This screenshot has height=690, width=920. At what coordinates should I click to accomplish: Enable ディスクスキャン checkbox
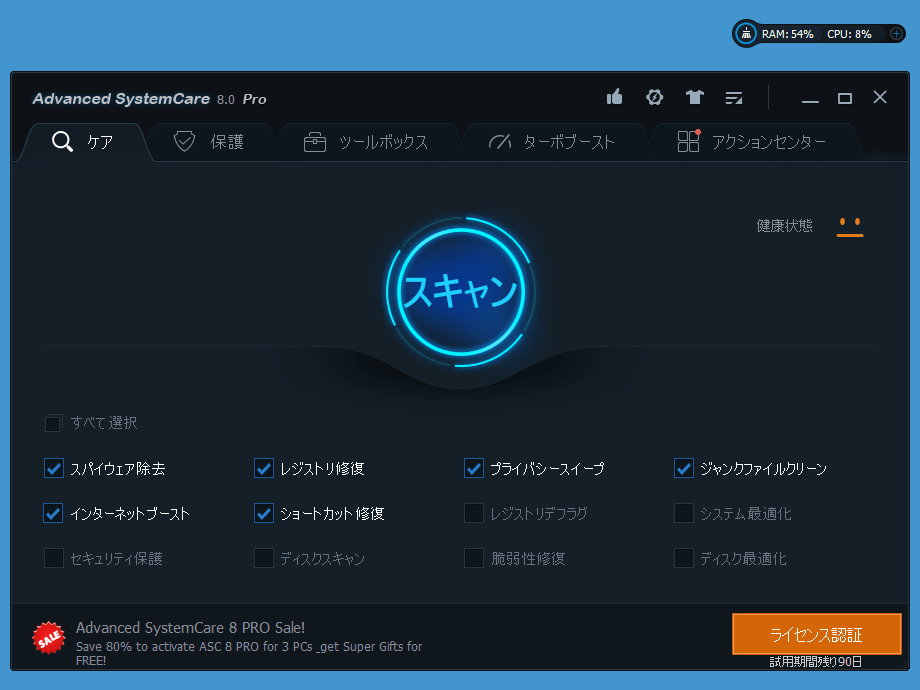click(x=263, y=558)
